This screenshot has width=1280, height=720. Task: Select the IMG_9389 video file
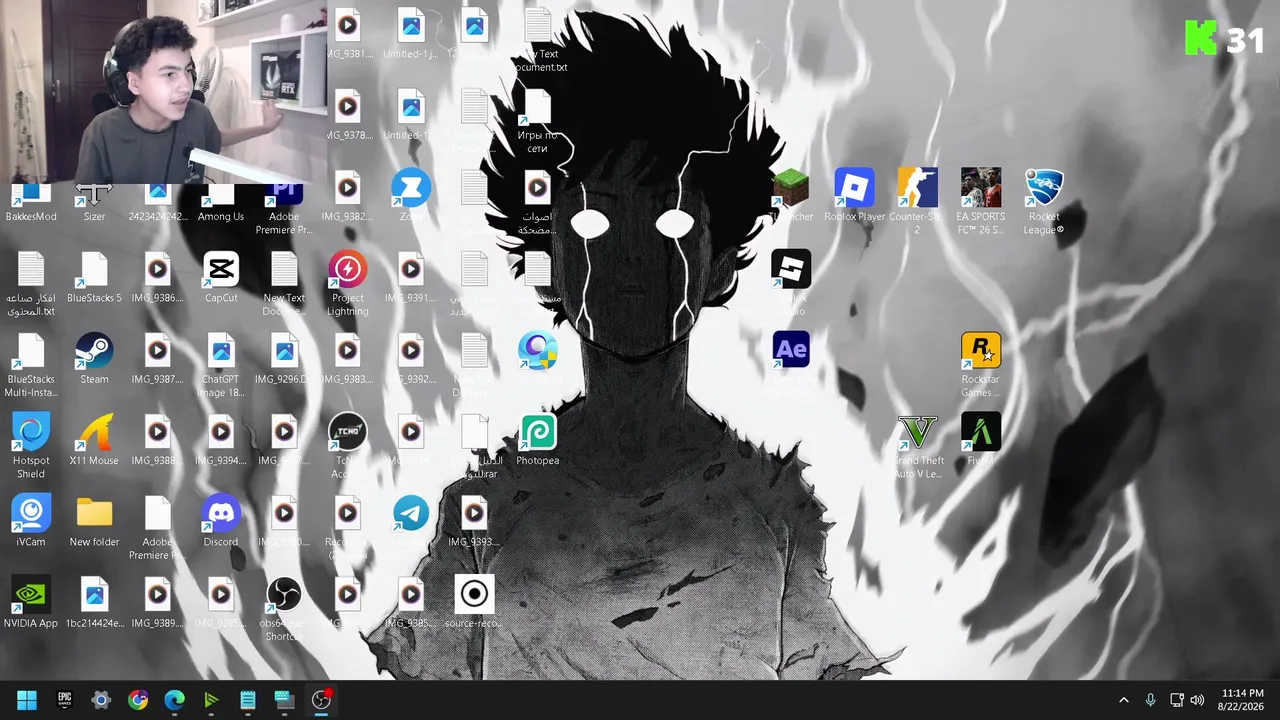tap(157, 603)
